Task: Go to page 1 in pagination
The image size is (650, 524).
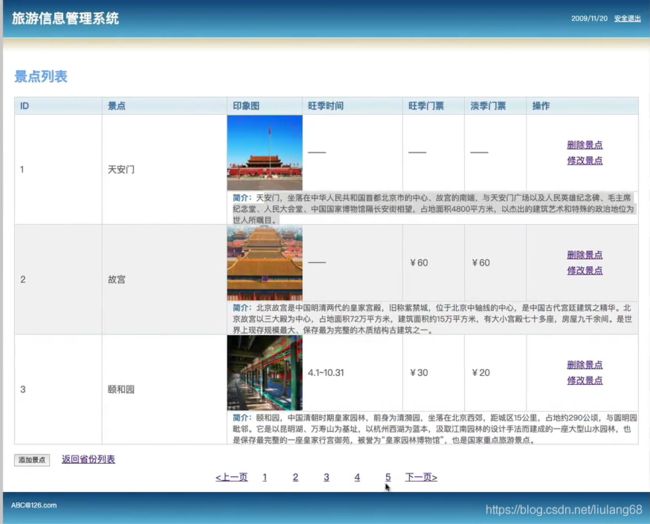Action: pos(264,477)
